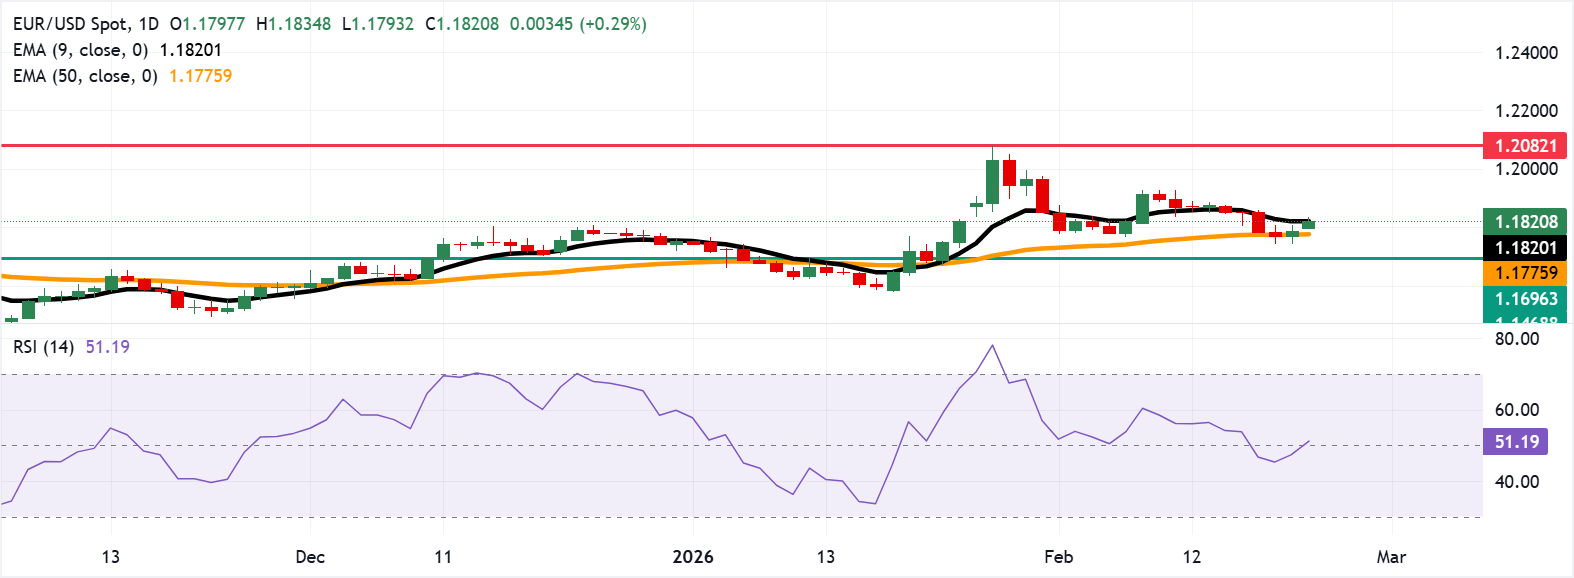Select the 60.00 RSI axis label
Viewport: 1574px width, 578px height.
pos(1517,410)
